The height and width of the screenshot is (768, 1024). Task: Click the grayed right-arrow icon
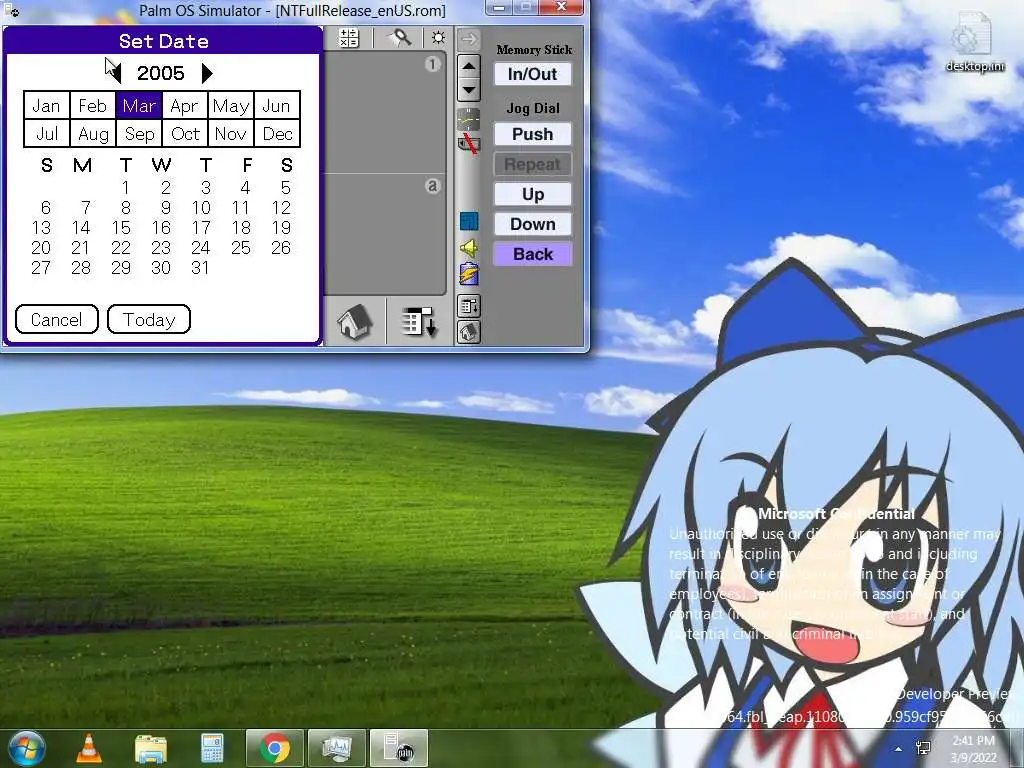click(x=468, y=39)
